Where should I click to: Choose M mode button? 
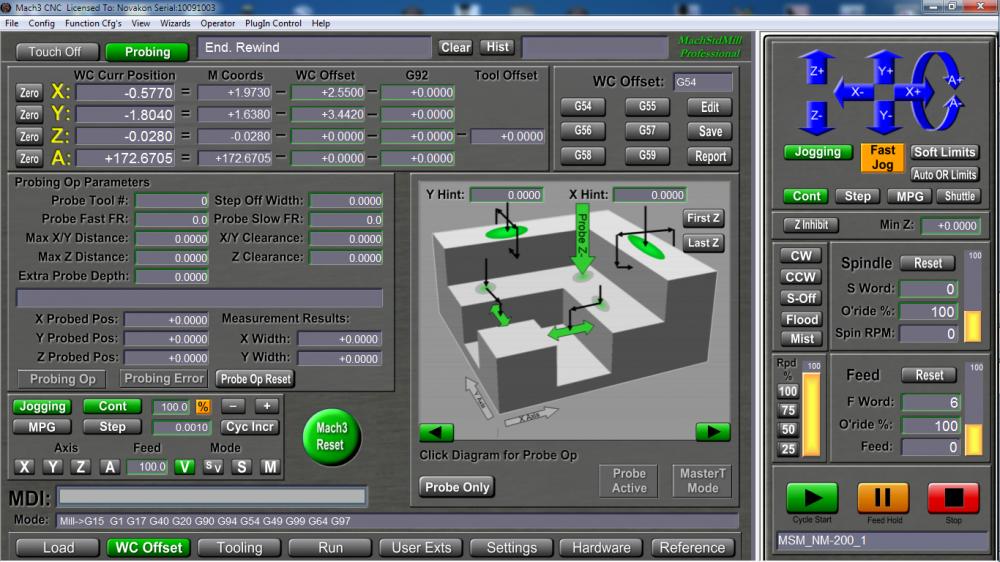[x=270, y=467]
